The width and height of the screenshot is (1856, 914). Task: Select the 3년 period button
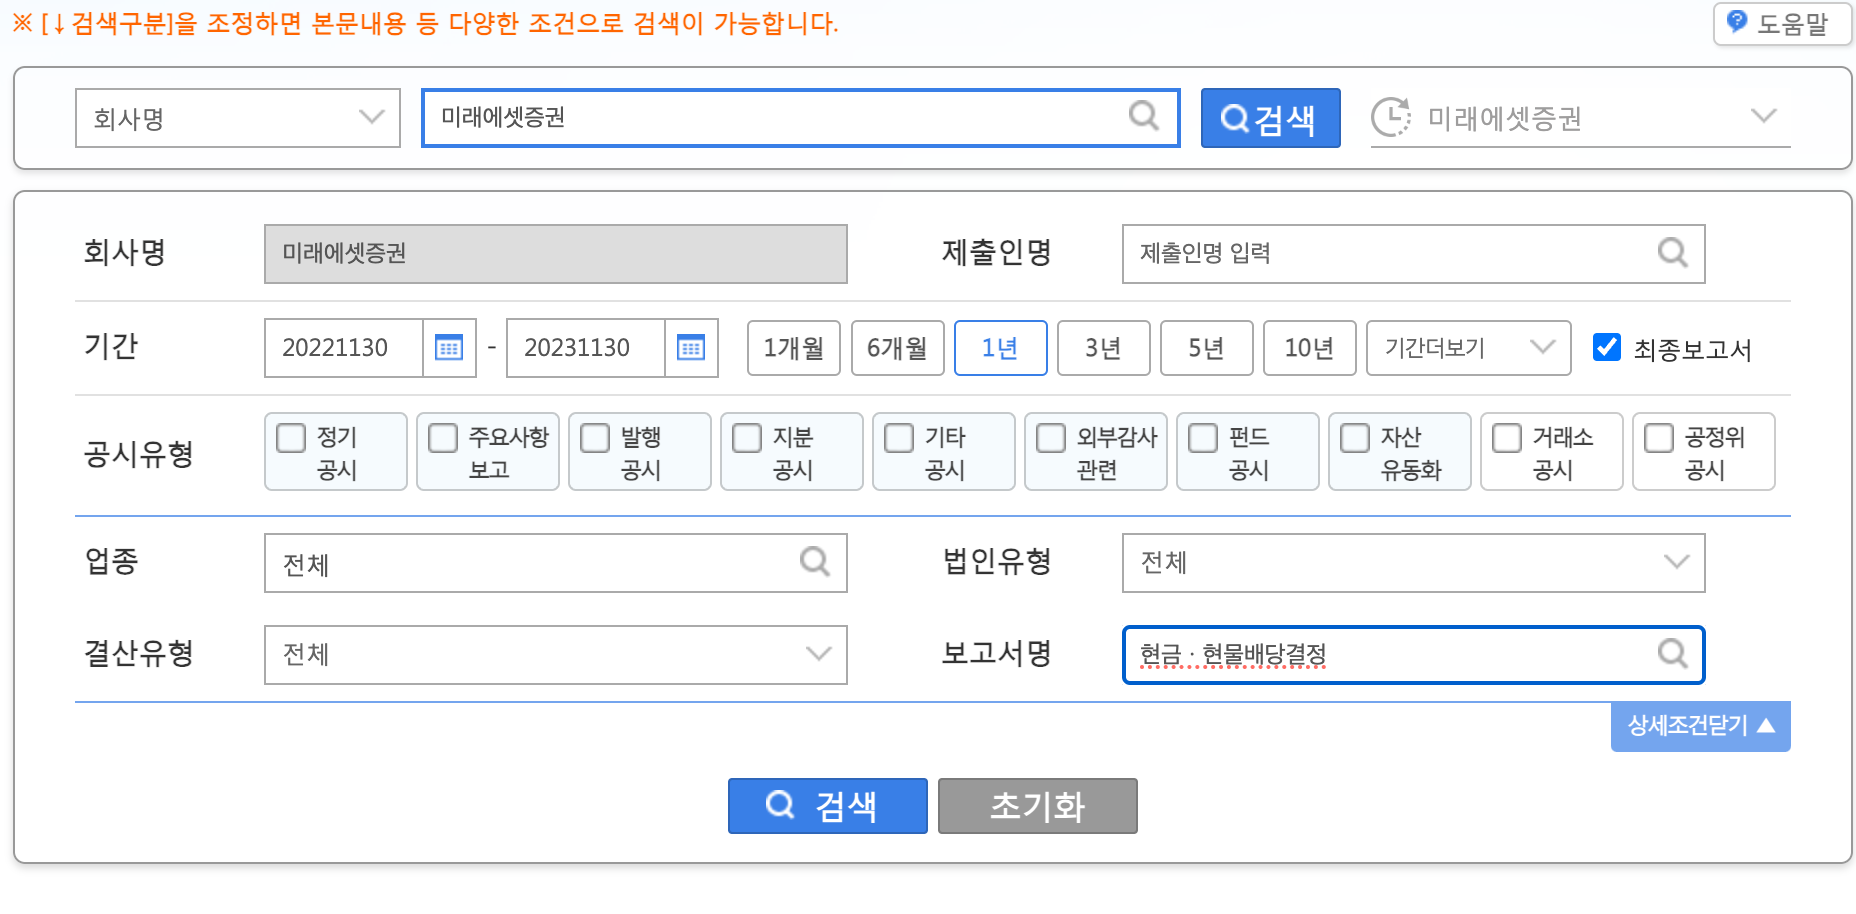[x=1103, y=348]
